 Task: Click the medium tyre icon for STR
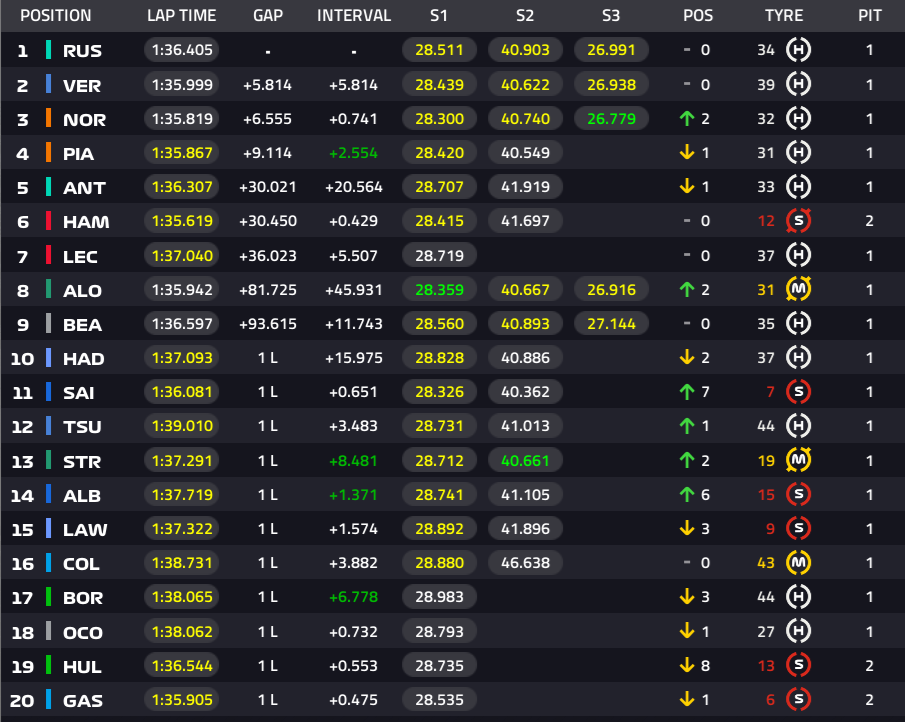click(798, 460)
